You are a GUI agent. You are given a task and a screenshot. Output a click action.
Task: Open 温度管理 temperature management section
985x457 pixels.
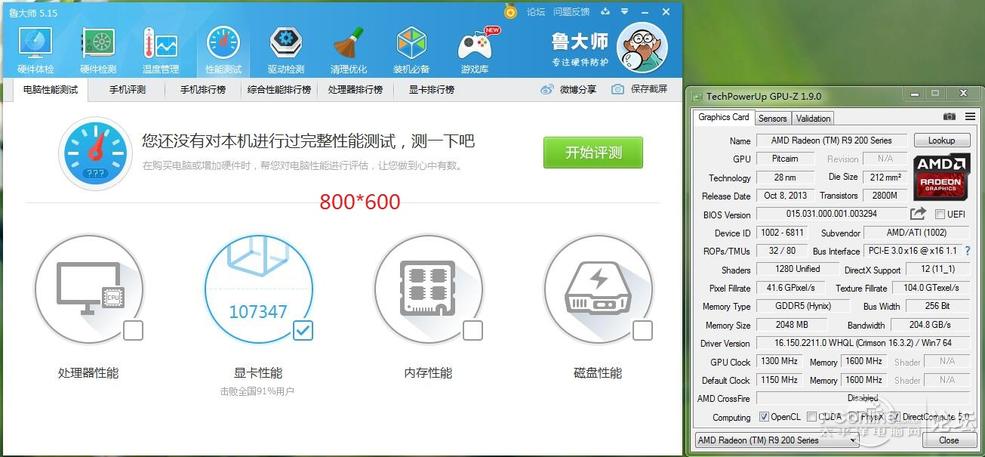[160, 50]
